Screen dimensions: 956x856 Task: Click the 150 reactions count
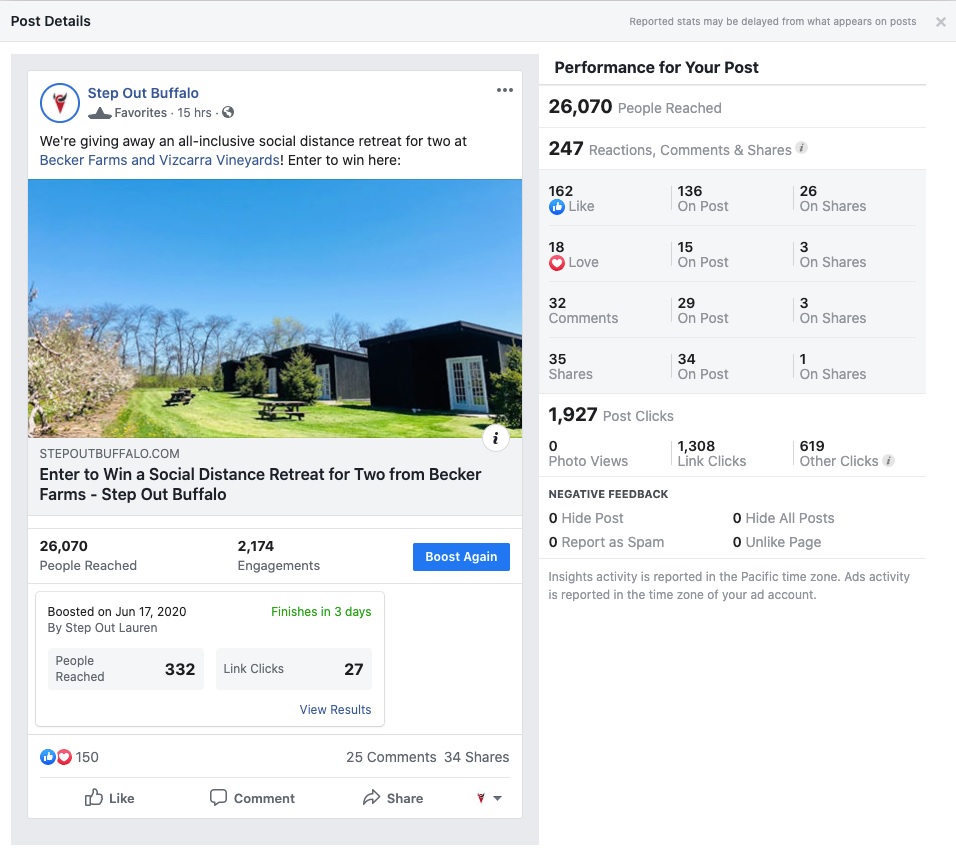click(87, 757)
